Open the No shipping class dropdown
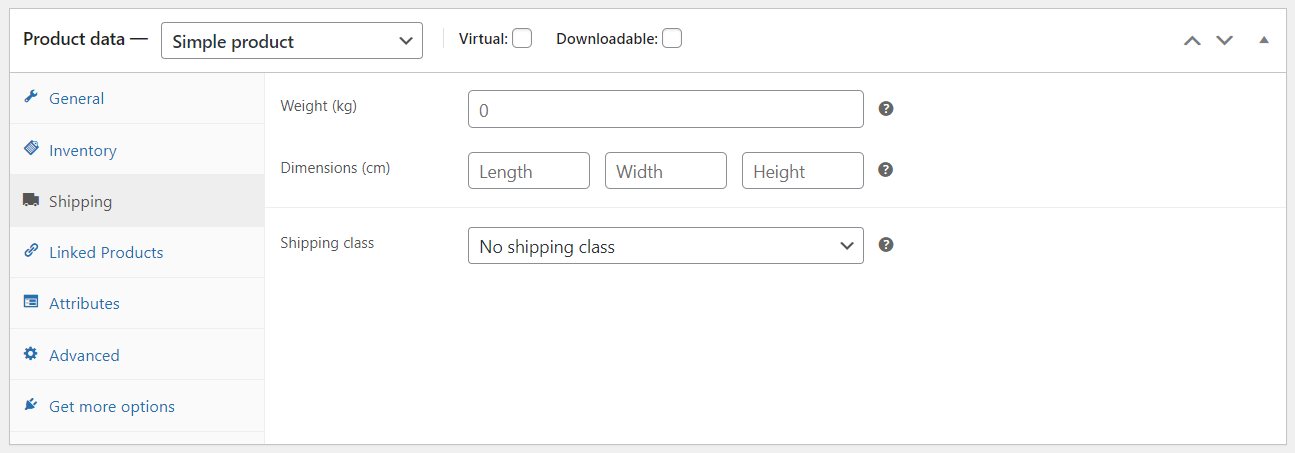The image size is (1295, 453). (665, 246)
